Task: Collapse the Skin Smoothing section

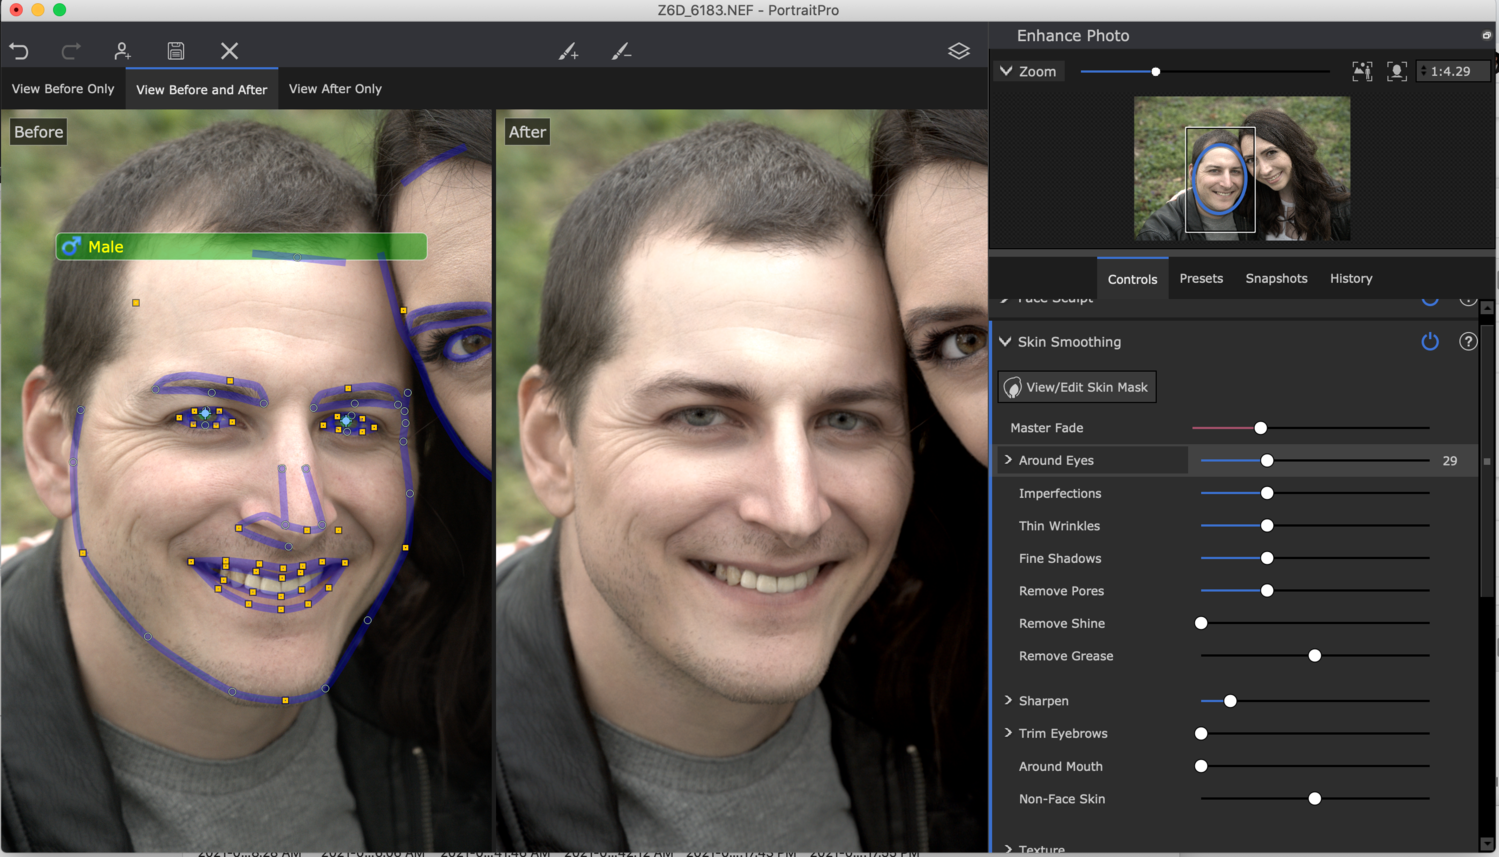Action: (x=1005, y=342)
